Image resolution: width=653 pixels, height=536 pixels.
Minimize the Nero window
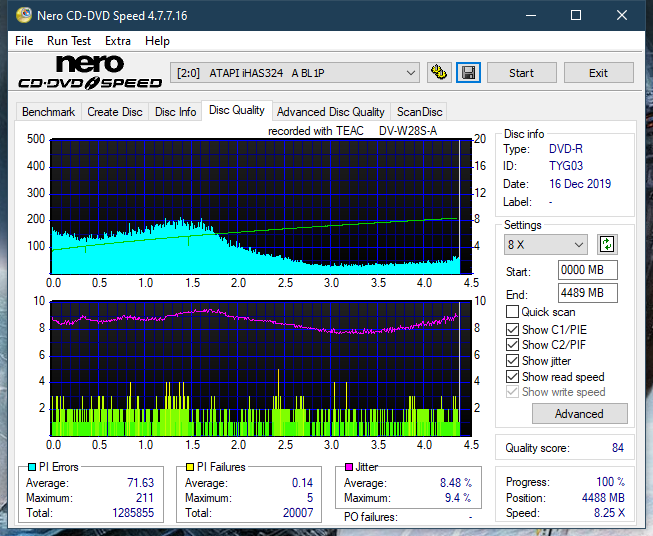(x=531, y=15)
